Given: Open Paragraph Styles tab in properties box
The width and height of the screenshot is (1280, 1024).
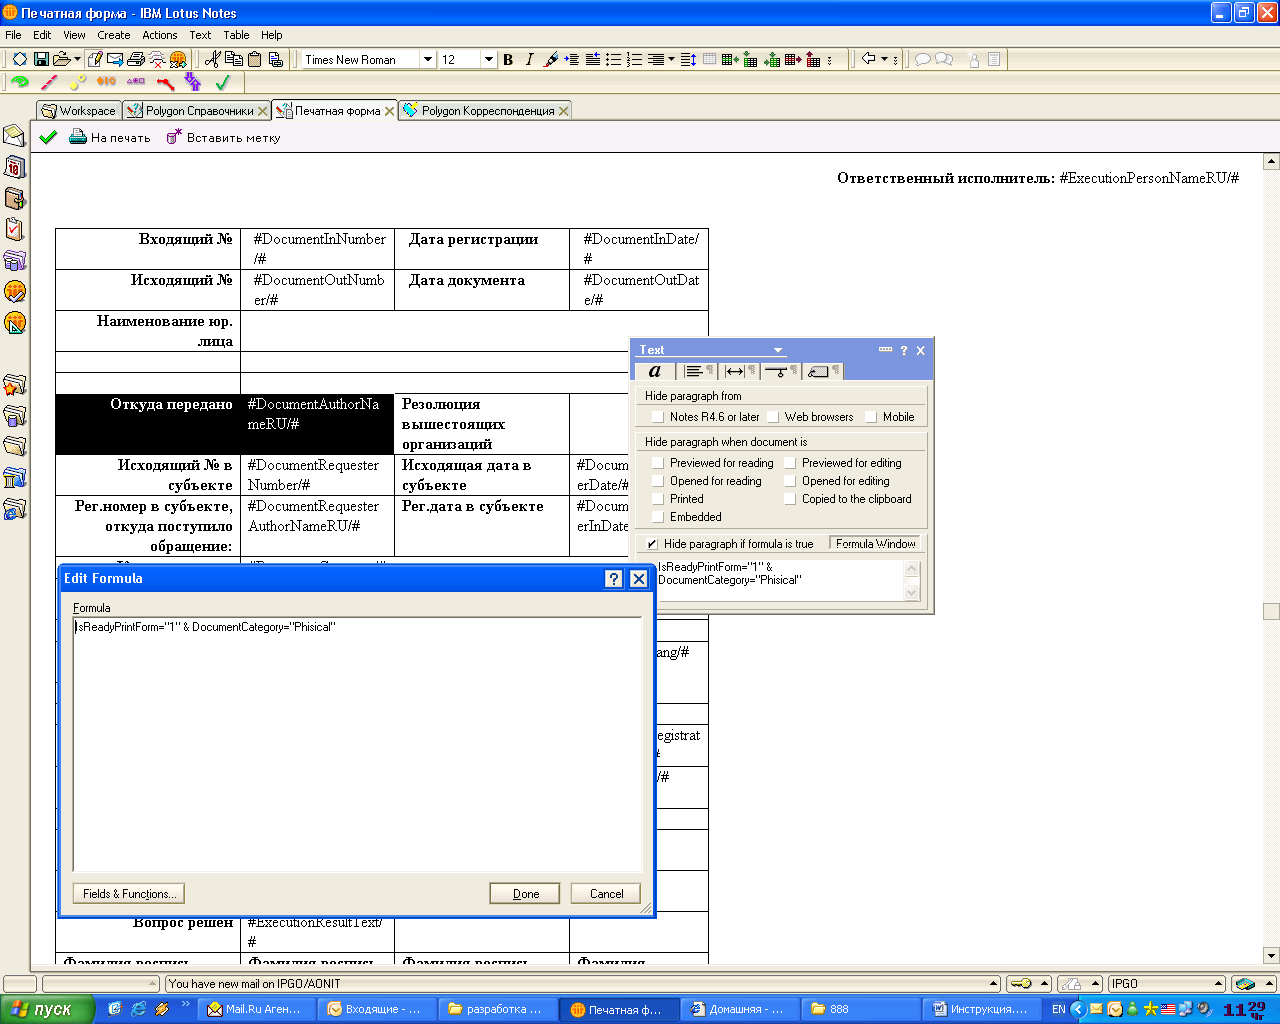Looking at the screenshot, I should 822,371.
